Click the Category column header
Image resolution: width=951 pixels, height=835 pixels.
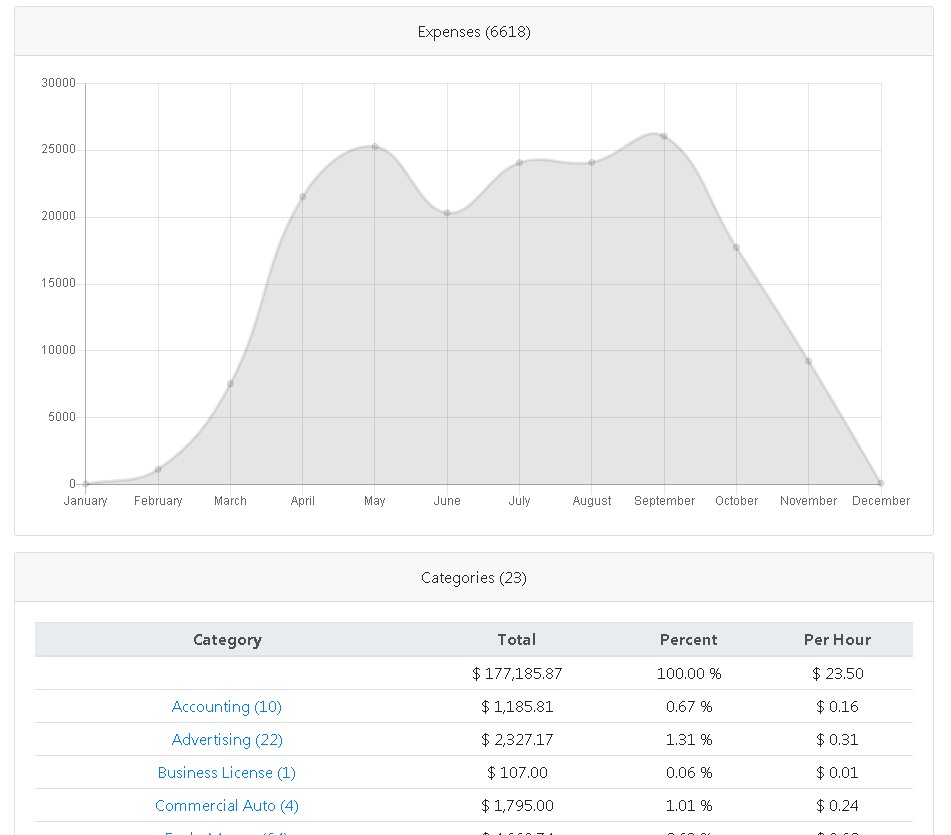227,640
